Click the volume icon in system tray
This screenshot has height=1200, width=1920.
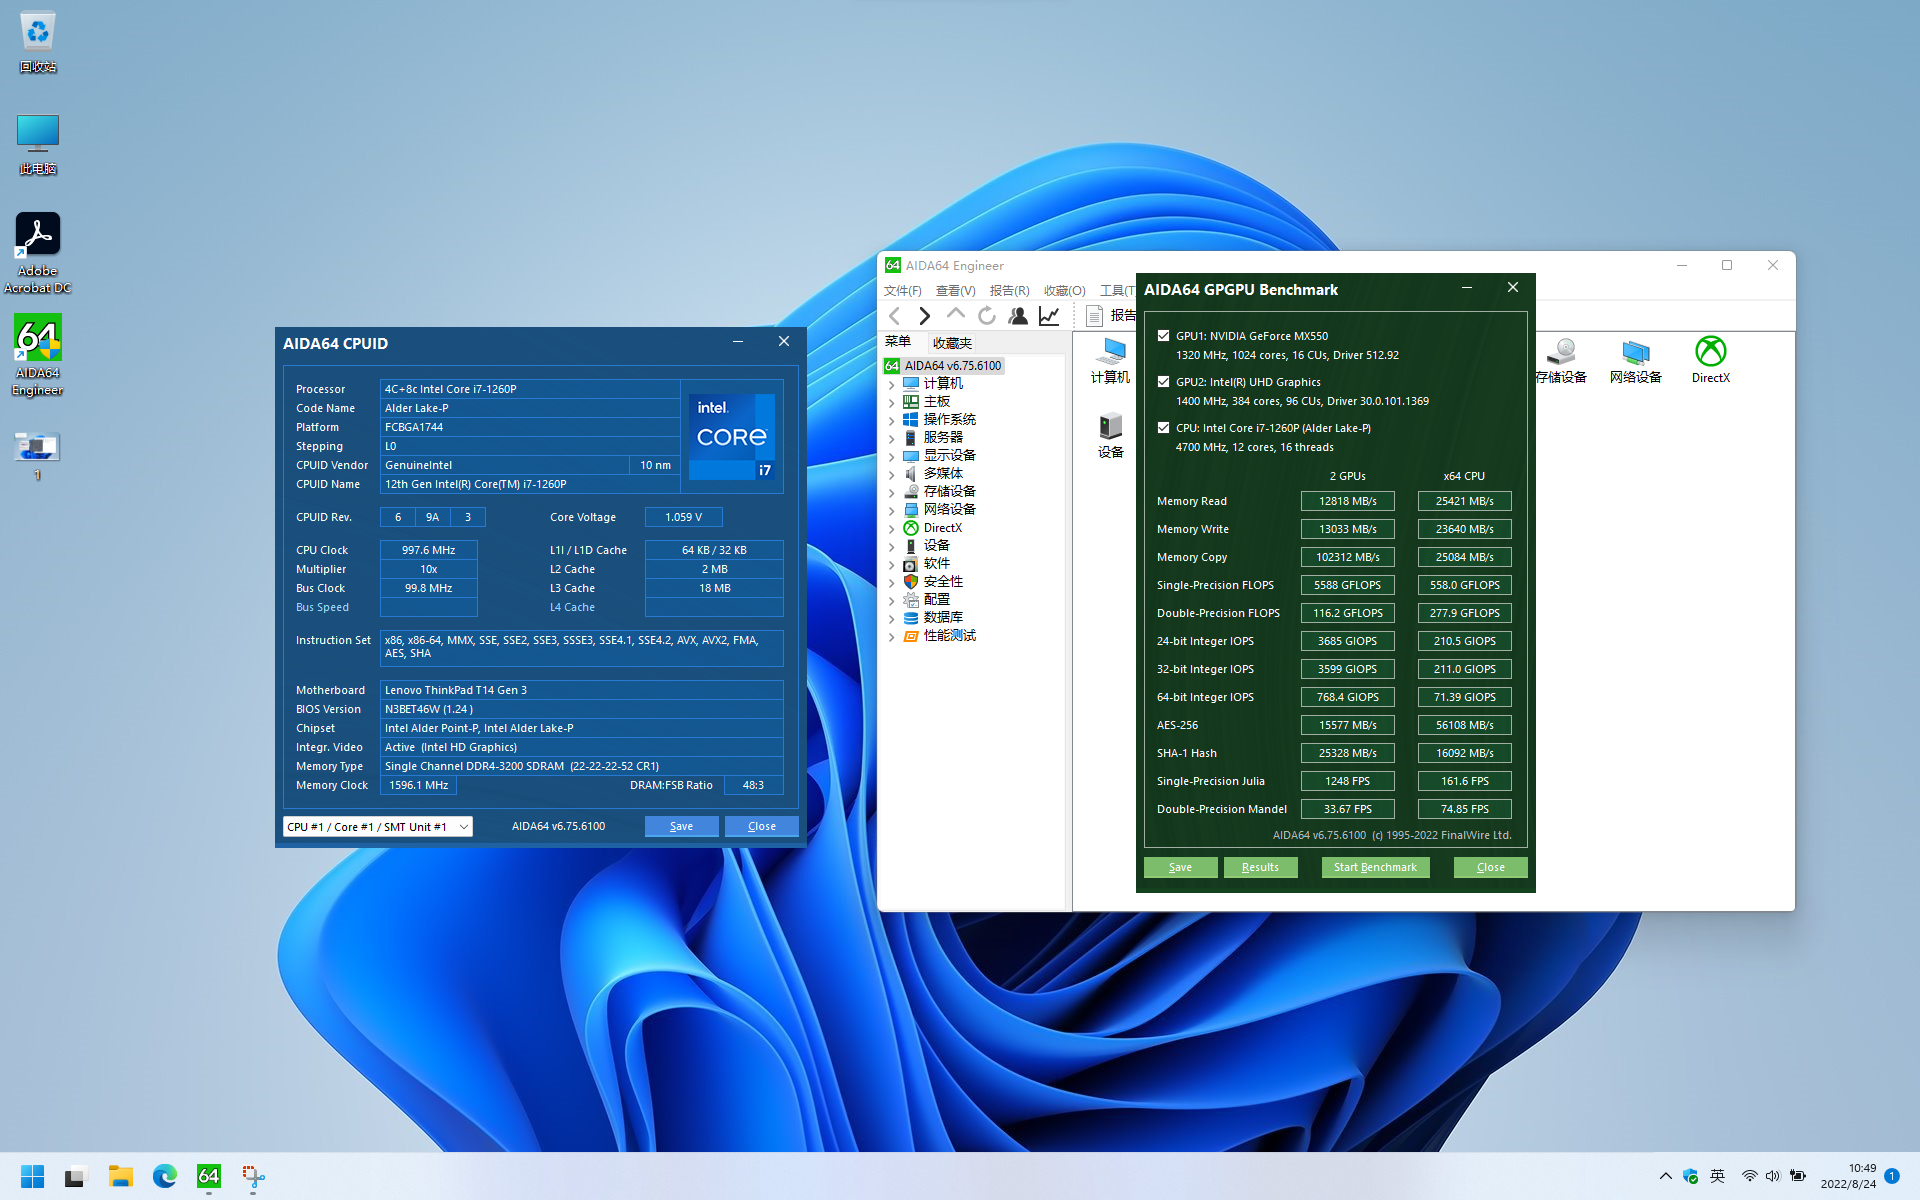(1773, 1176)
